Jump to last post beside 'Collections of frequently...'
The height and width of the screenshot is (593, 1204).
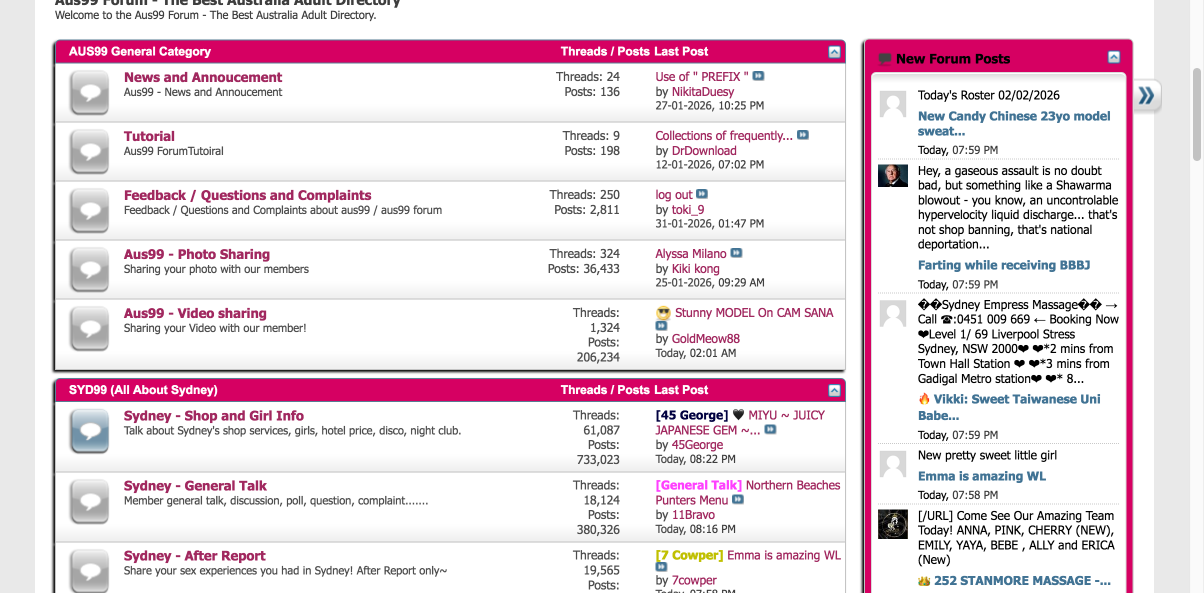[802, 135]
